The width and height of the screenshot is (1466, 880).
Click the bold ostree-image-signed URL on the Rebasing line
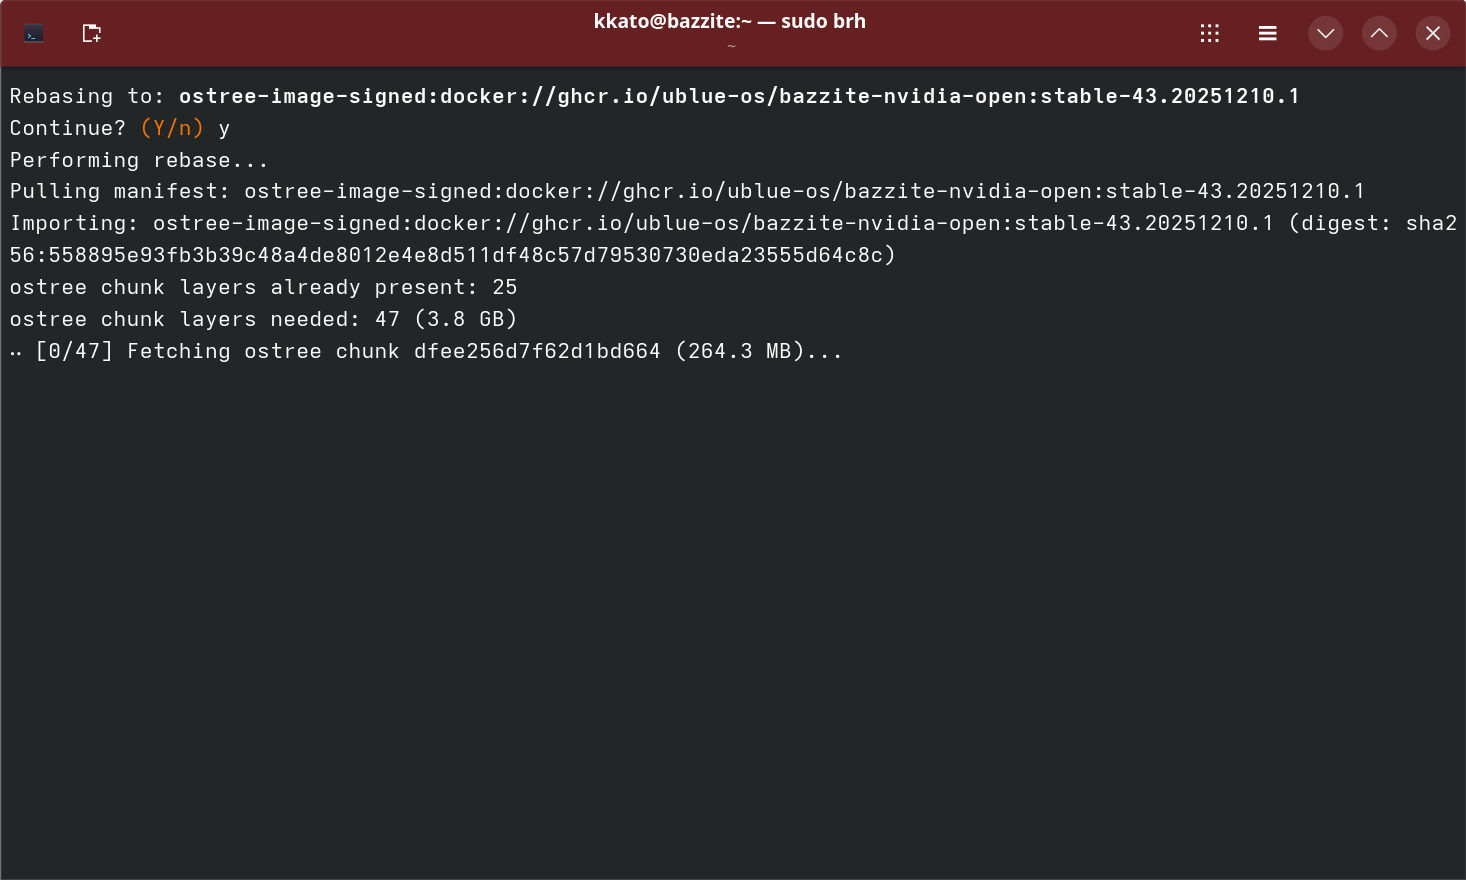(x=738, y=96)
